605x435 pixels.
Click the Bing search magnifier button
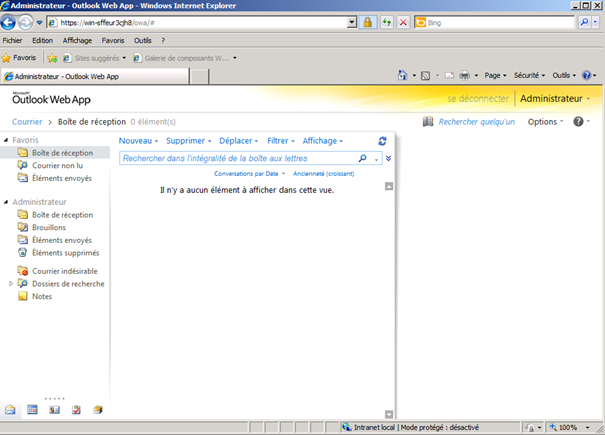point(585,22)
